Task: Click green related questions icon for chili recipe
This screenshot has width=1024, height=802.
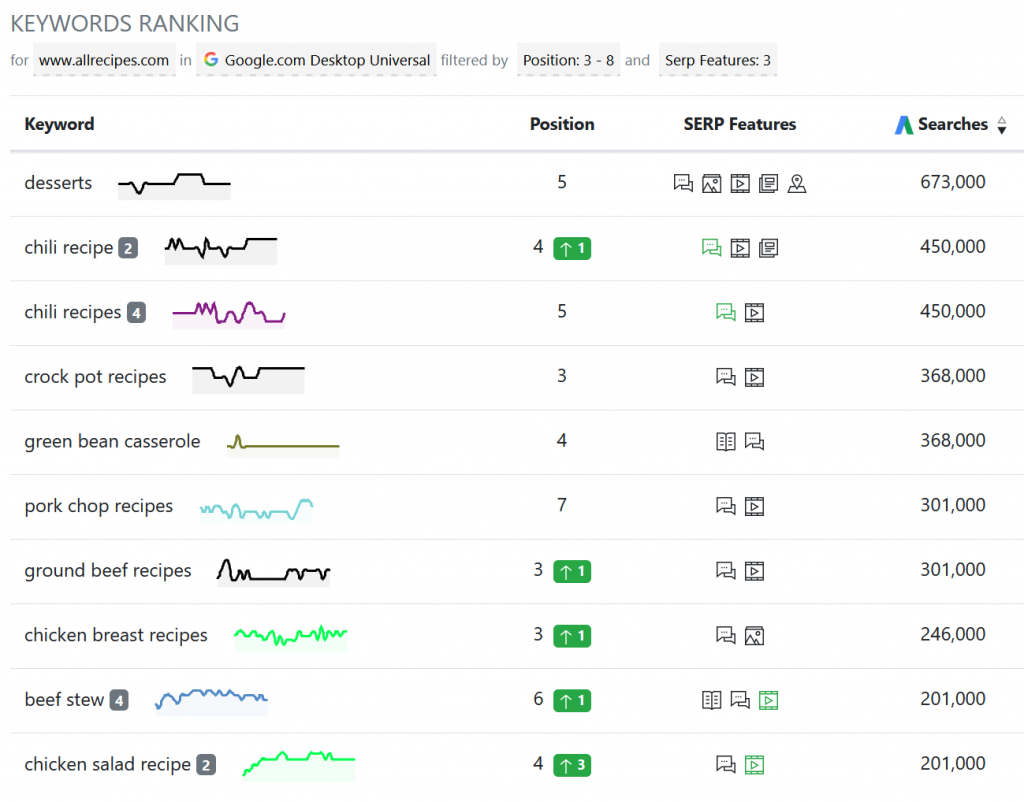Action: 711,248
